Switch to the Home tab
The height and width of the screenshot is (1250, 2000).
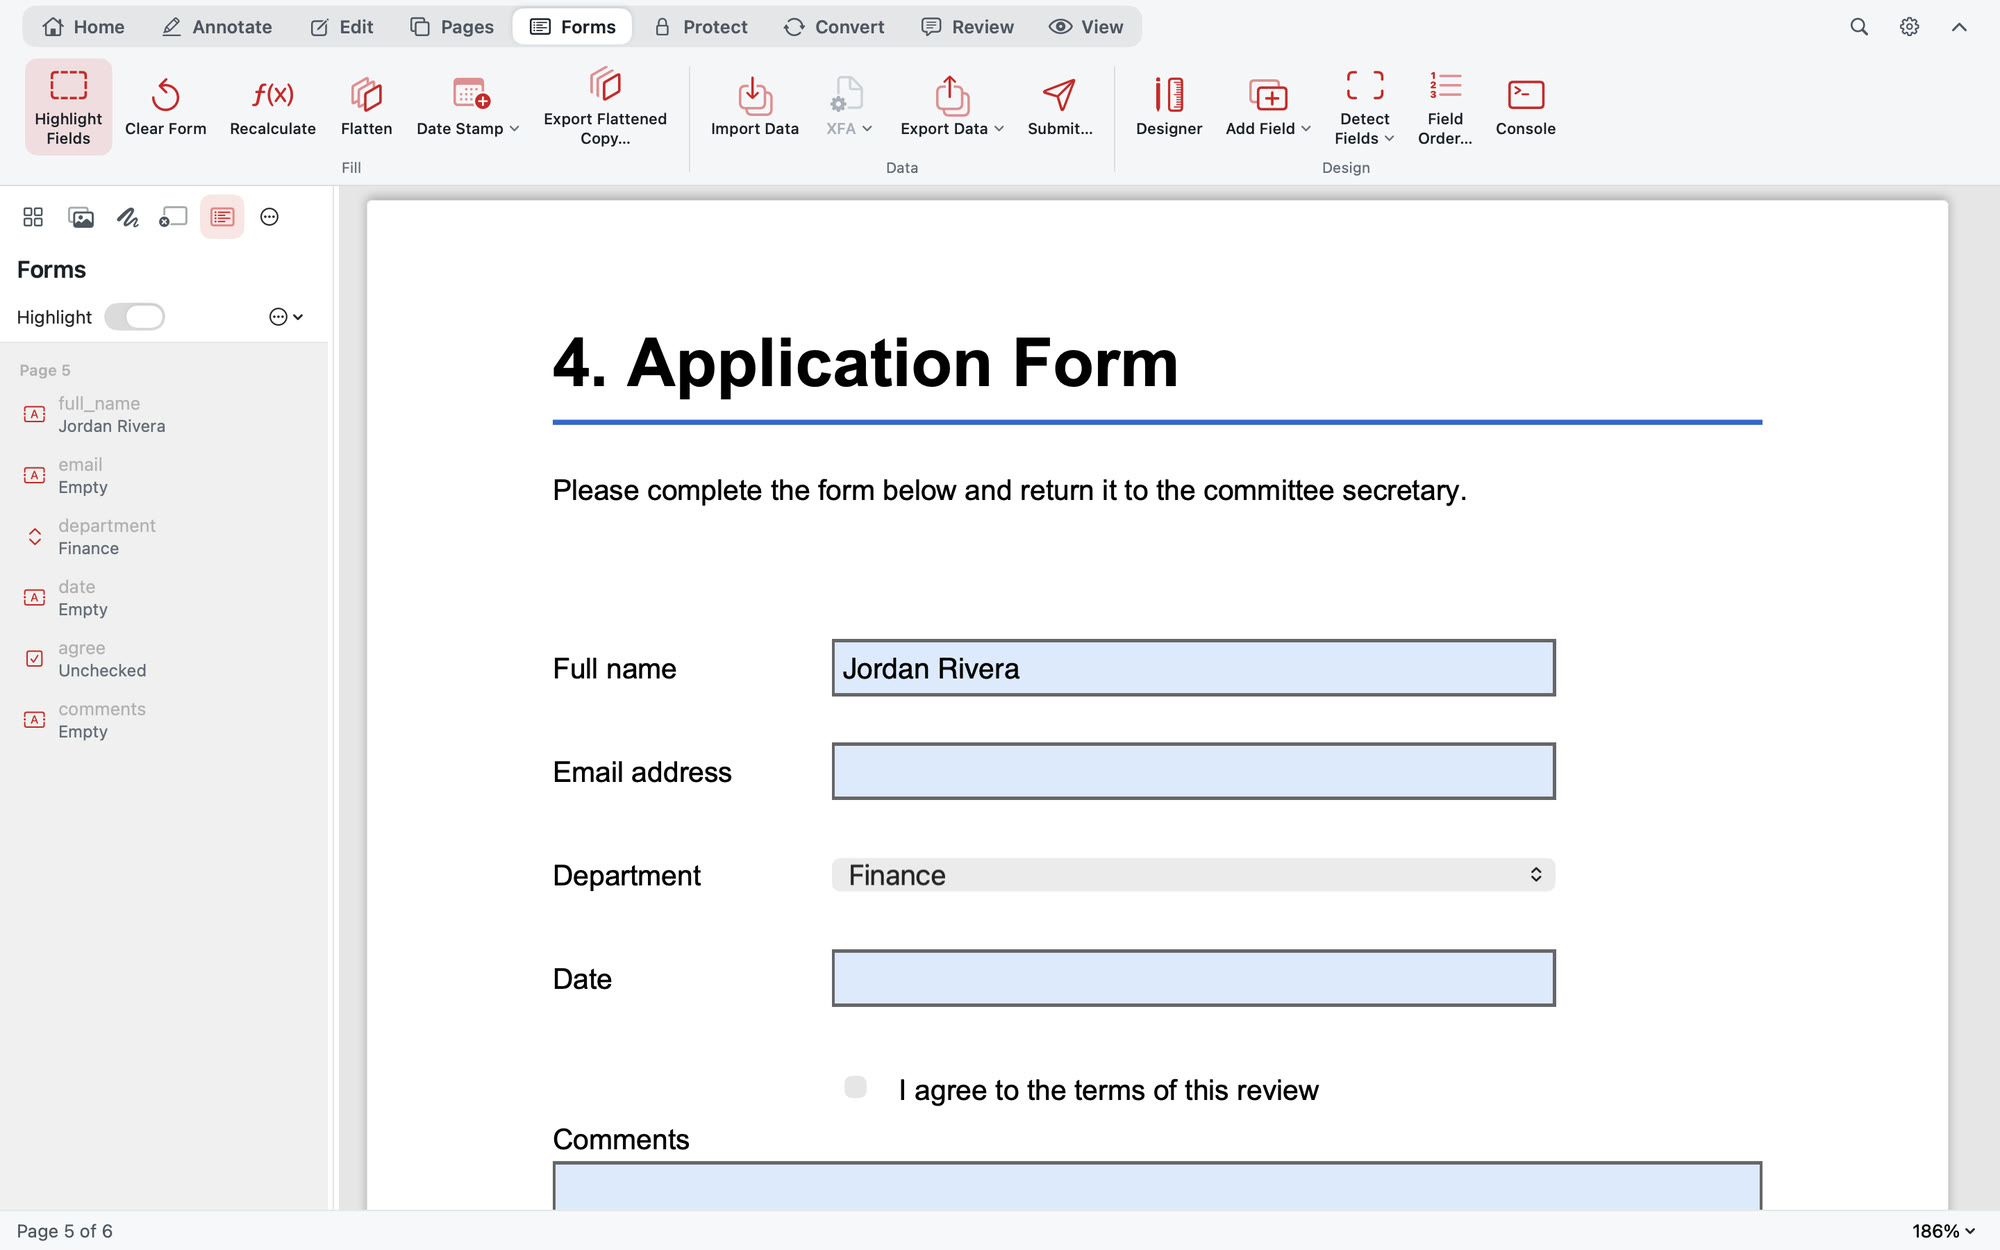point(84,27)
